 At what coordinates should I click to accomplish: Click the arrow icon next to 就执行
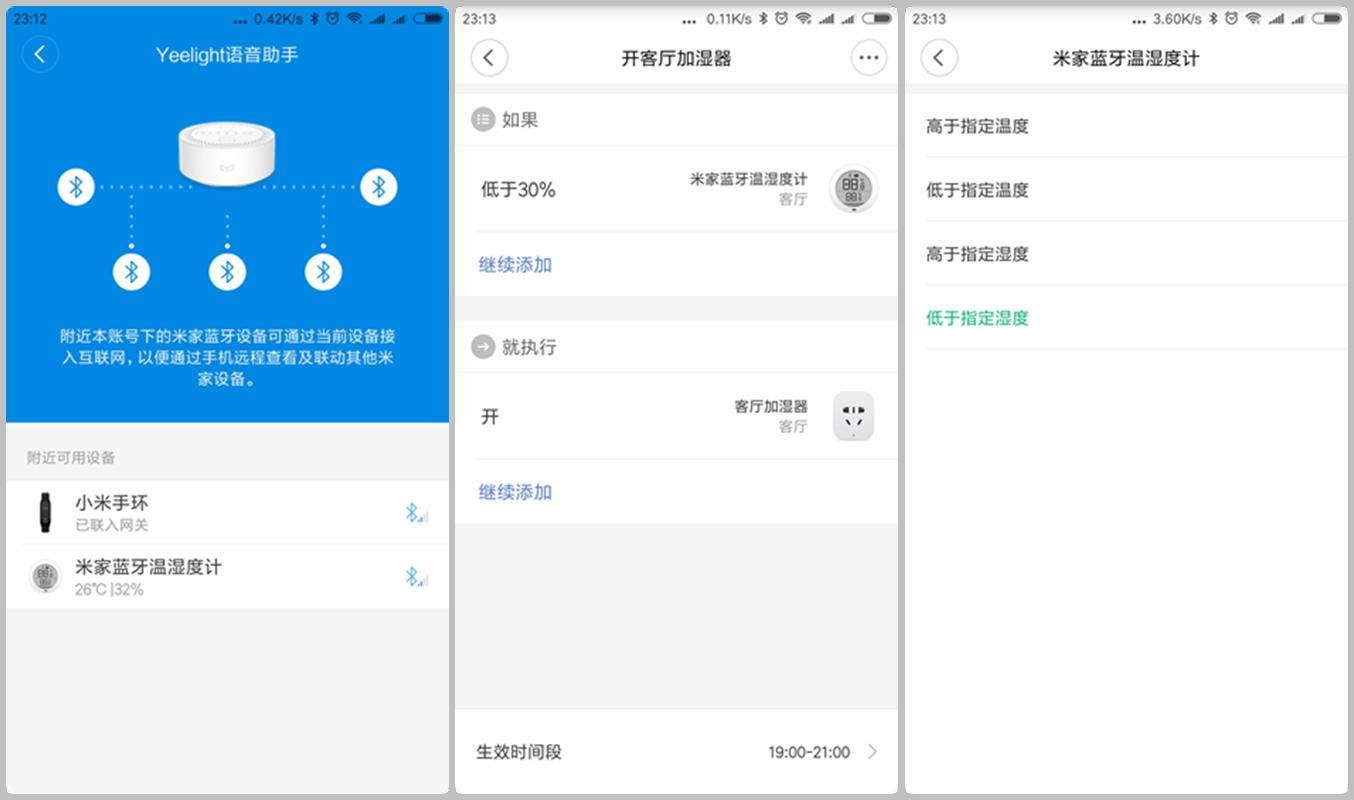[x=483, y=347]
